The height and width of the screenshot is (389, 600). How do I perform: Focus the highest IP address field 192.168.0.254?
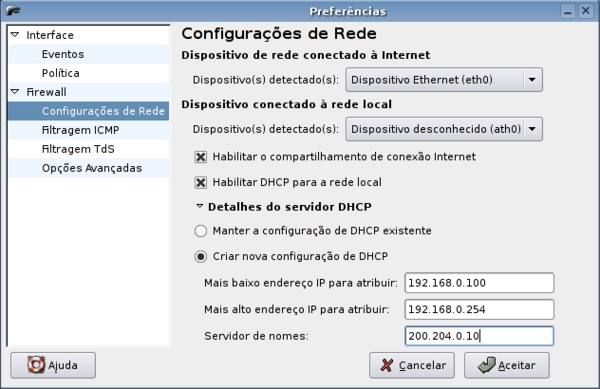[479, 309]
